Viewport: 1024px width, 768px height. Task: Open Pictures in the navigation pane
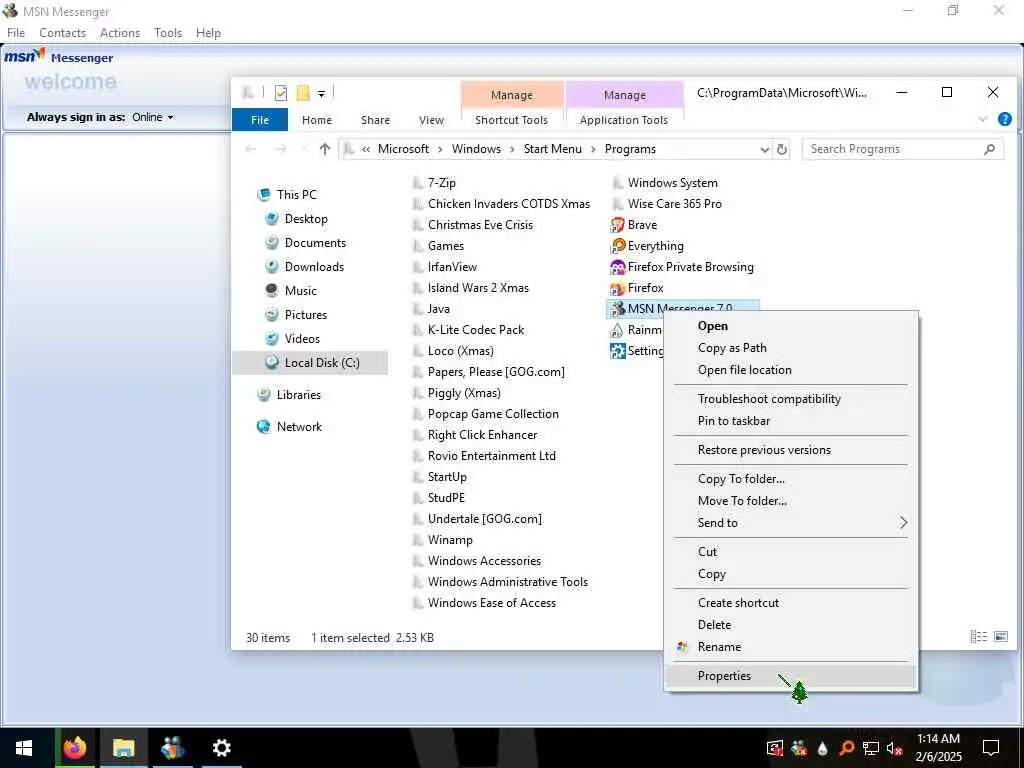pos(306,315)
